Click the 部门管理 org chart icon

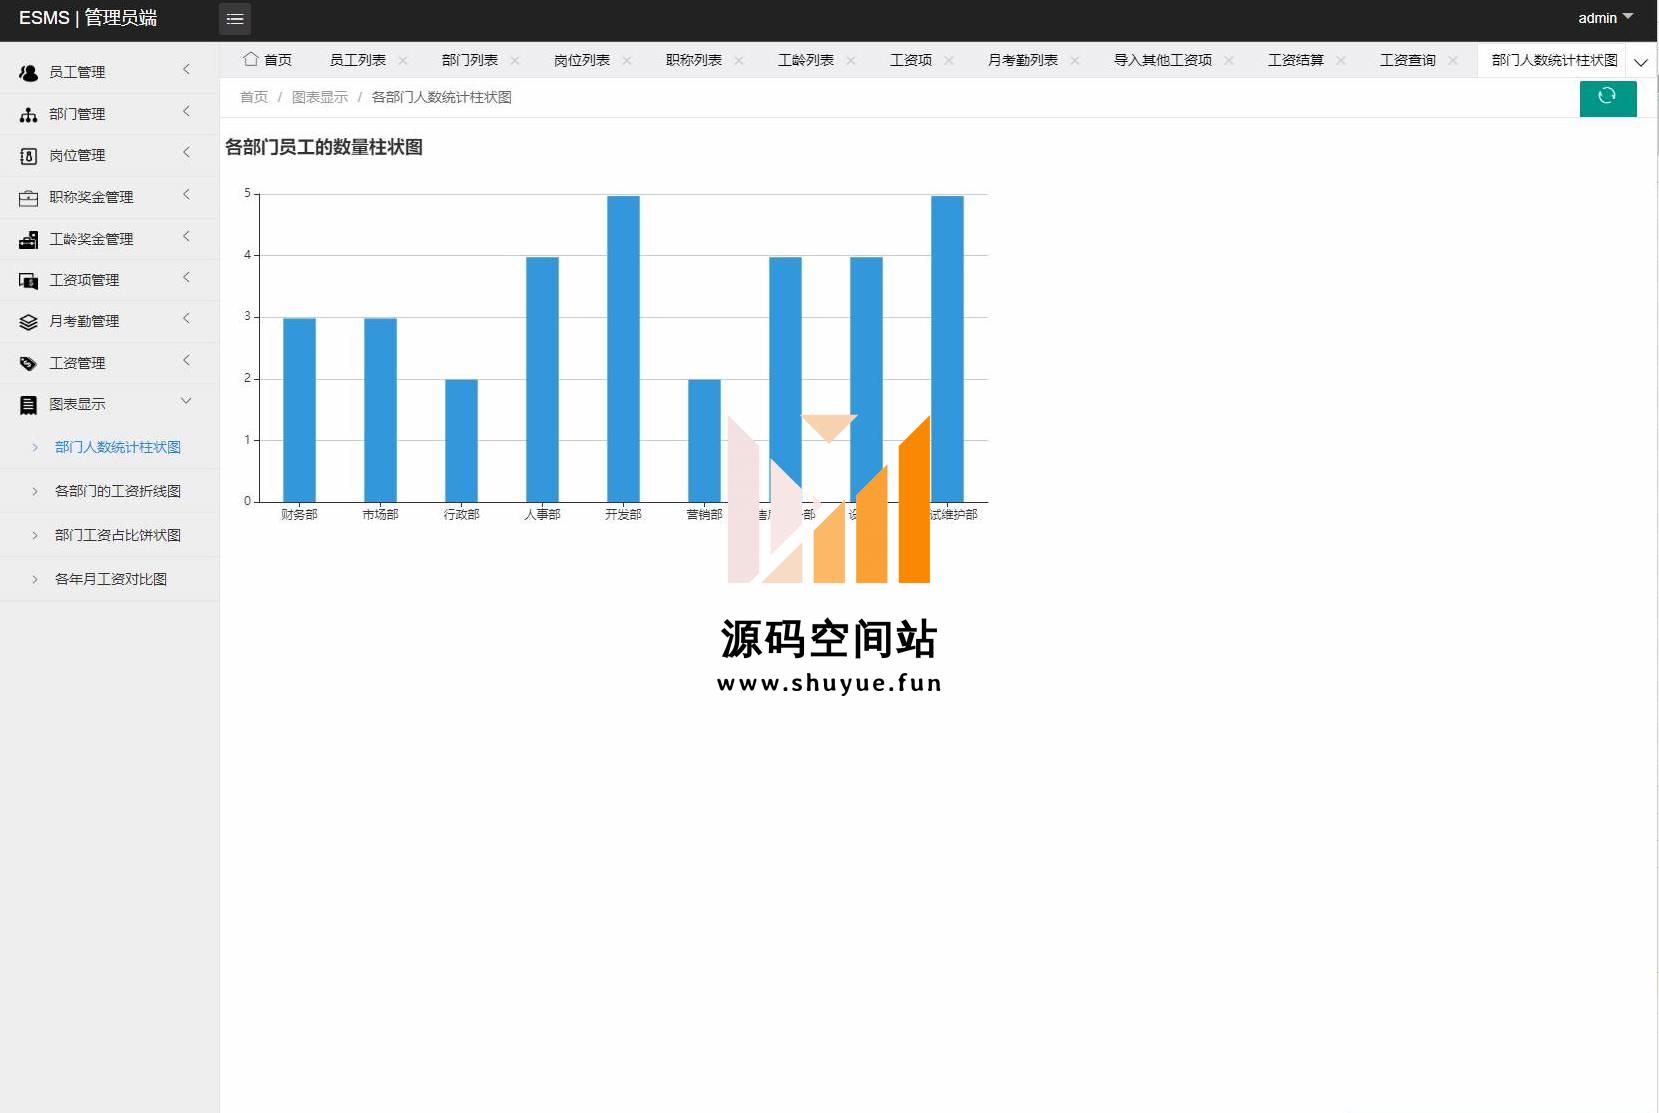pos(28,115)
